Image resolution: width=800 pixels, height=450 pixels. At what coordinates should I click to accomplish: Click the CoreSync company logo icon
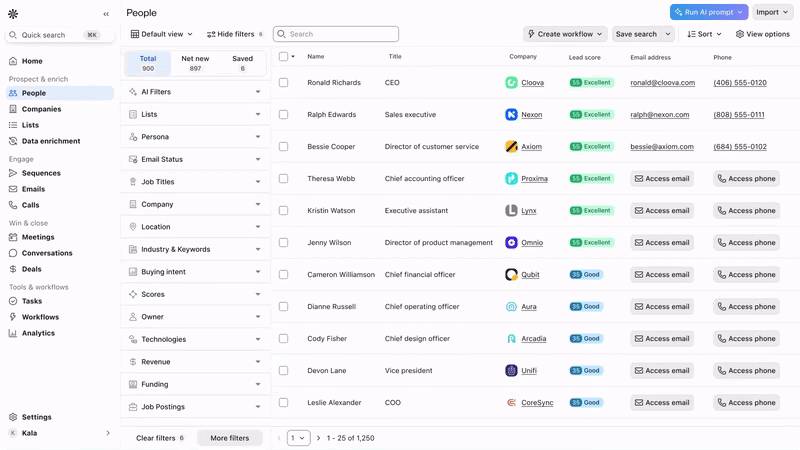pos(511,403)
